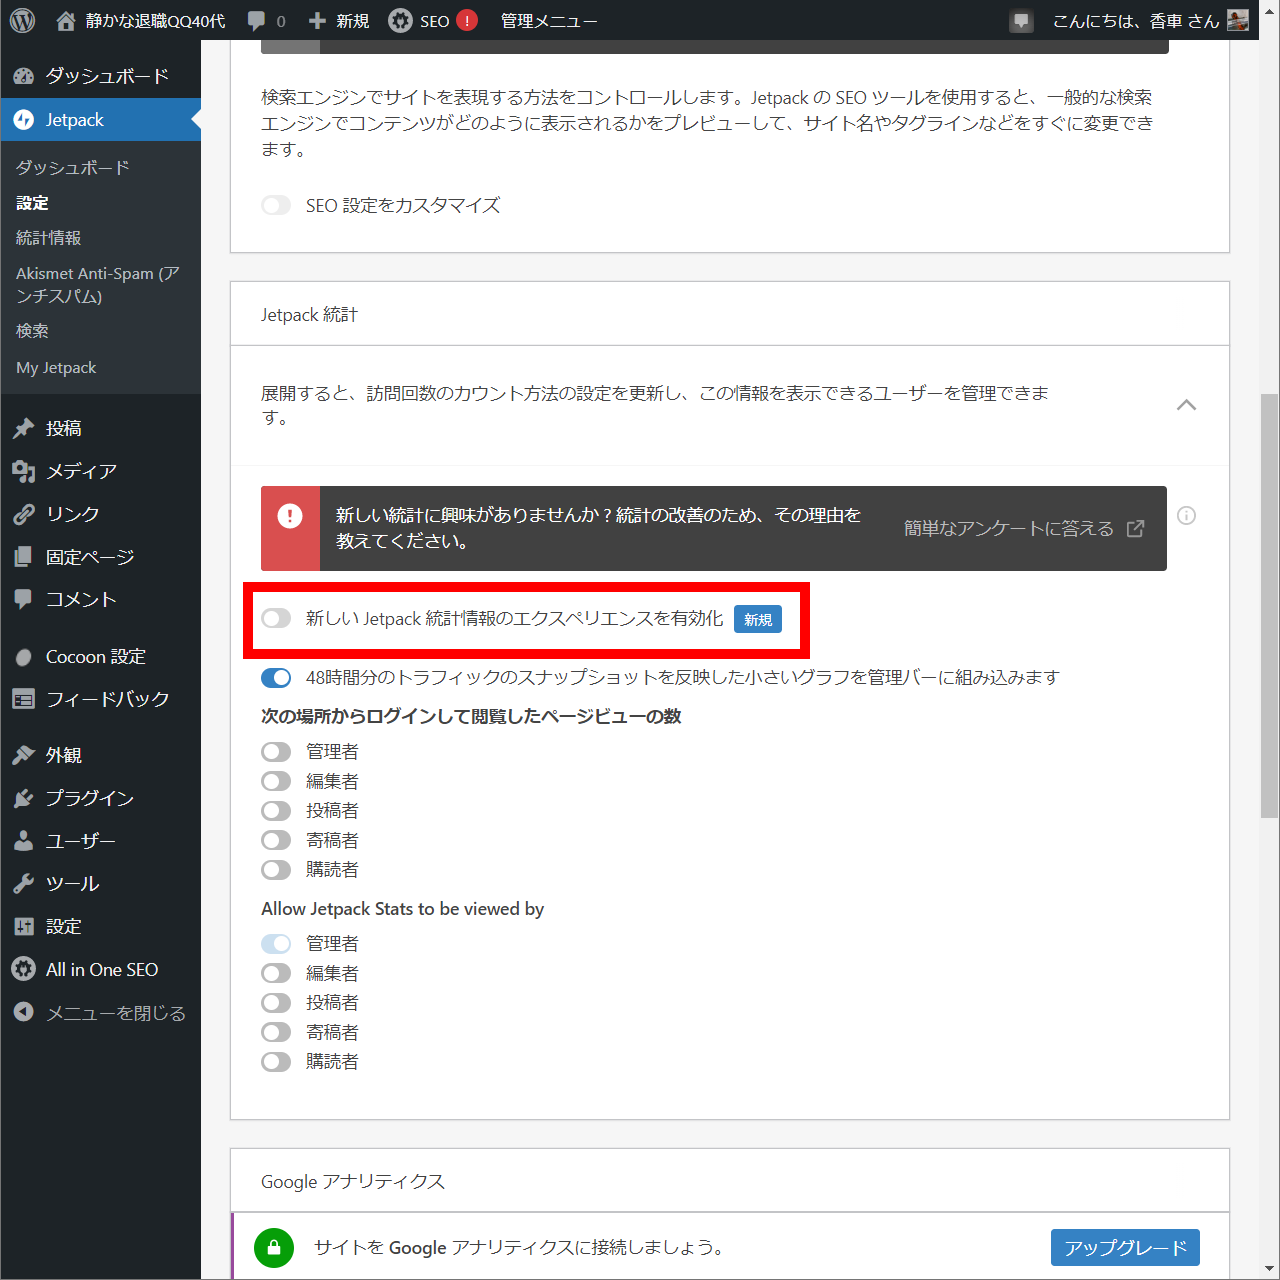Click the scrollbar up arrow
Screen dimensions: 1280x1280
(1269, 9)
